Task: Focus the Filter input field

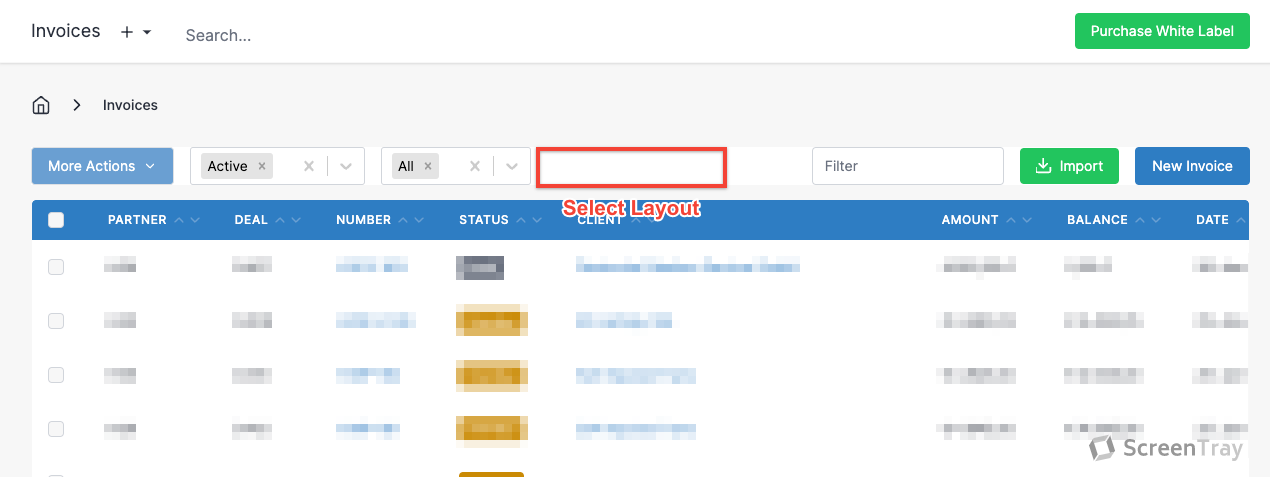Action: [x=907, y=166]
